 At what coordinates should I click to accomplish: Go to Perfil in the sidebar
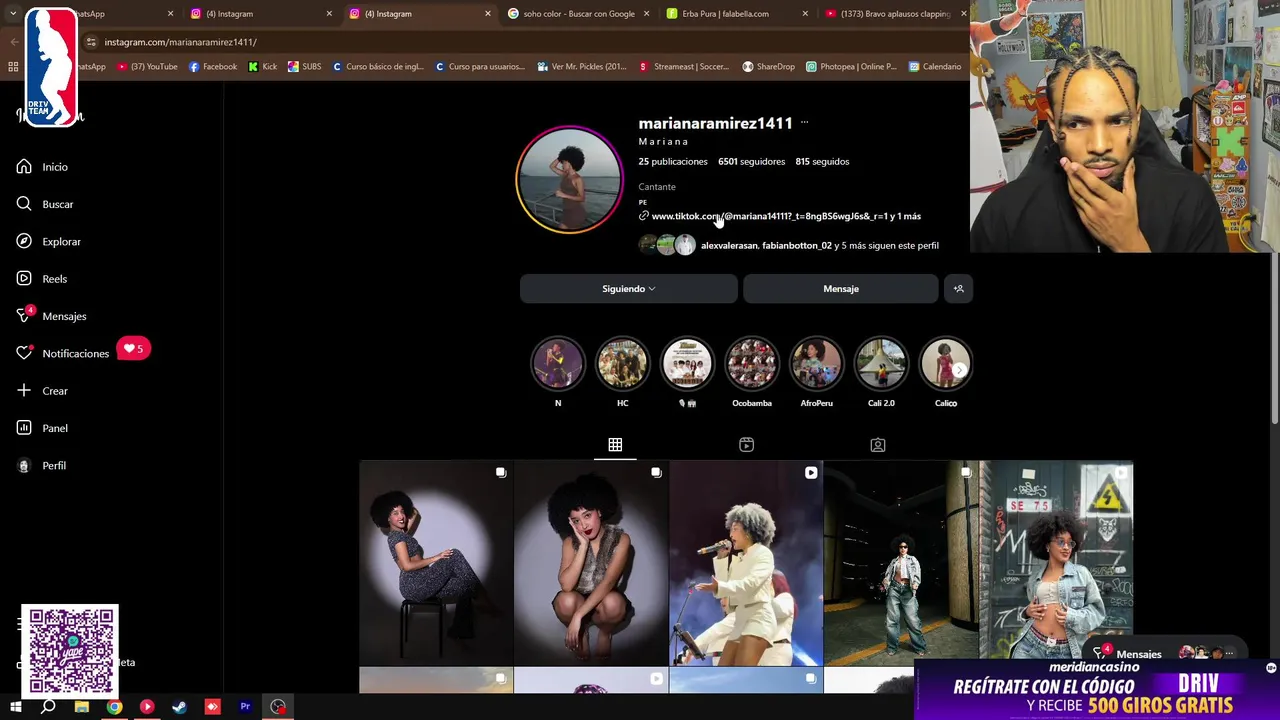tap(41, 466)
